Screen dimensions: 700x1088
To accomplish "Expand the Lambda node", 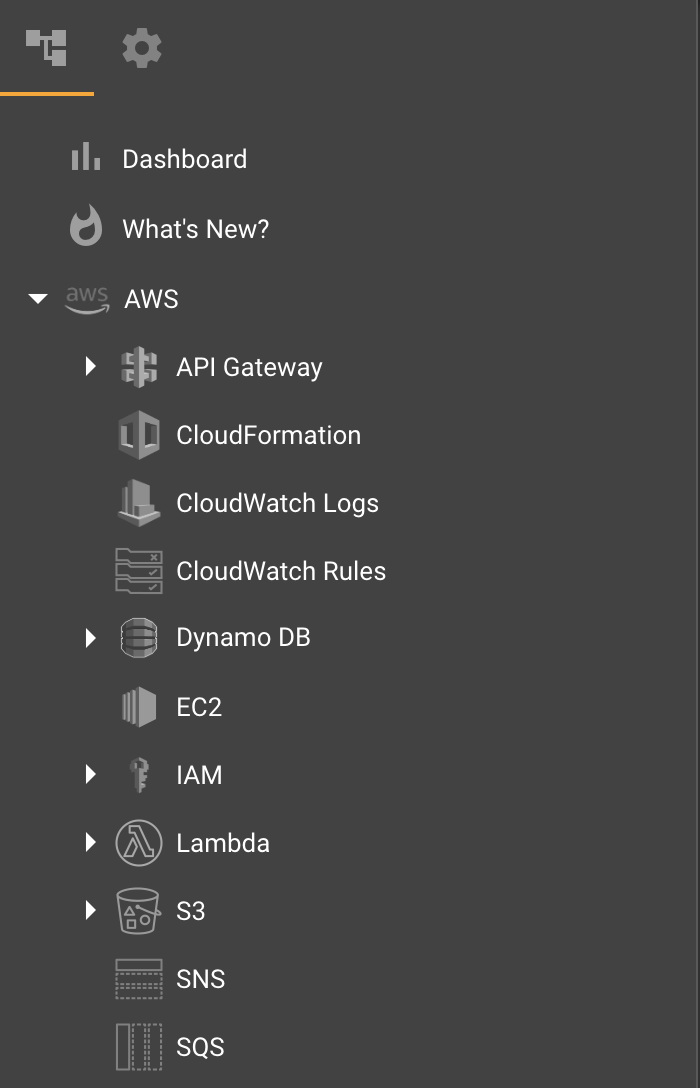I will click(91, 843).
